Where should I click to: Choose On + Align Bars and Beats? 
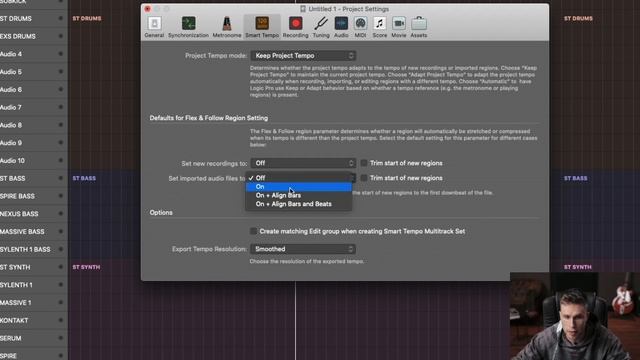[x=298, y=204]
